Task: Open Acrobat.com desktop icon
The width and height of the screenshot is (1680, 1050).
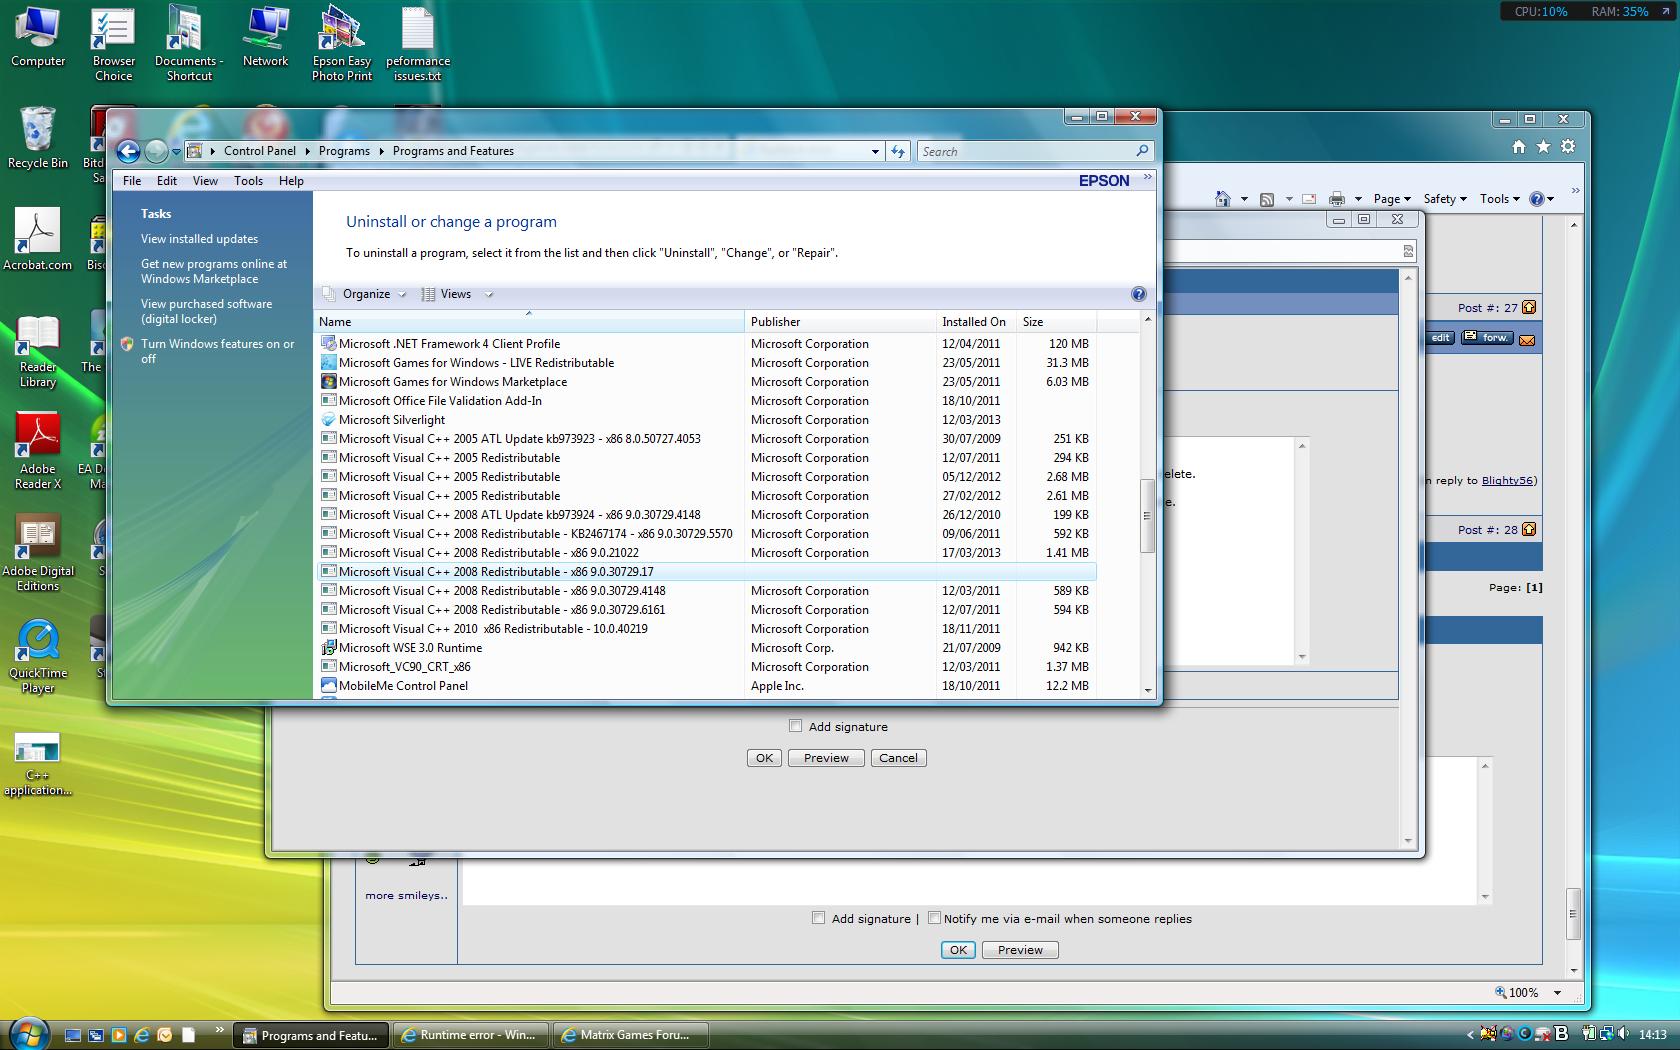Action: click(x=38, y=240)
